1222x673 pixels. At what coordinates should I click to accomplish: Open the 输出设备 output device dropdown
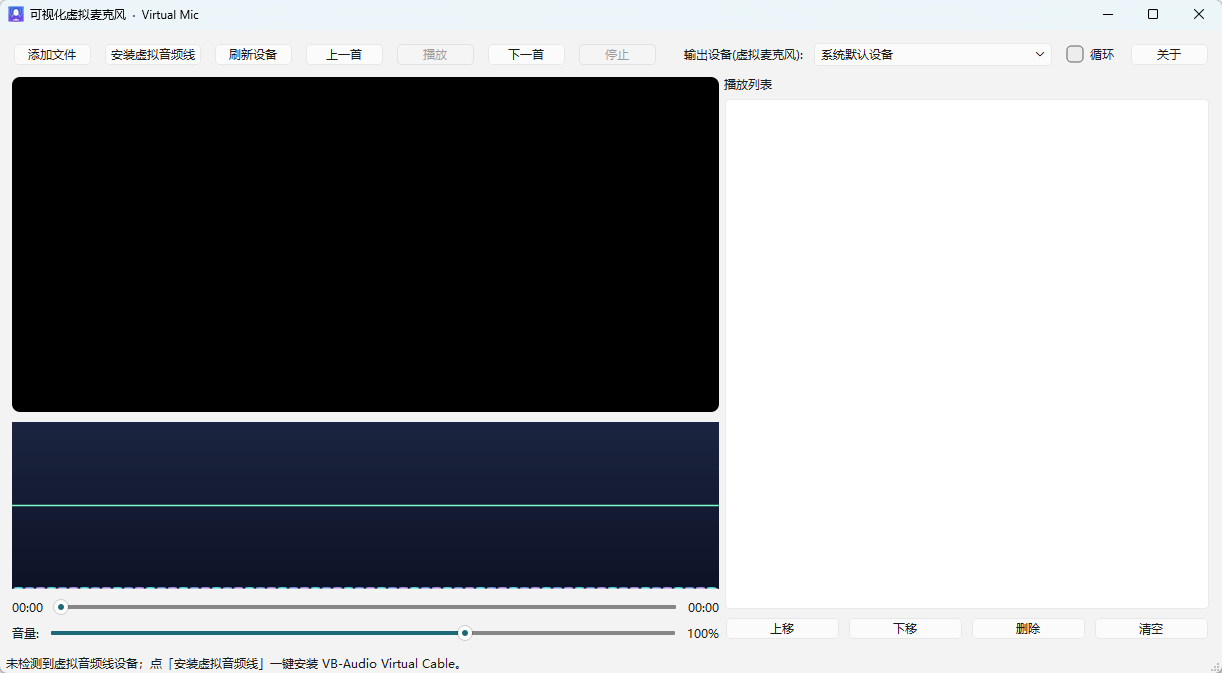(932, 55)
